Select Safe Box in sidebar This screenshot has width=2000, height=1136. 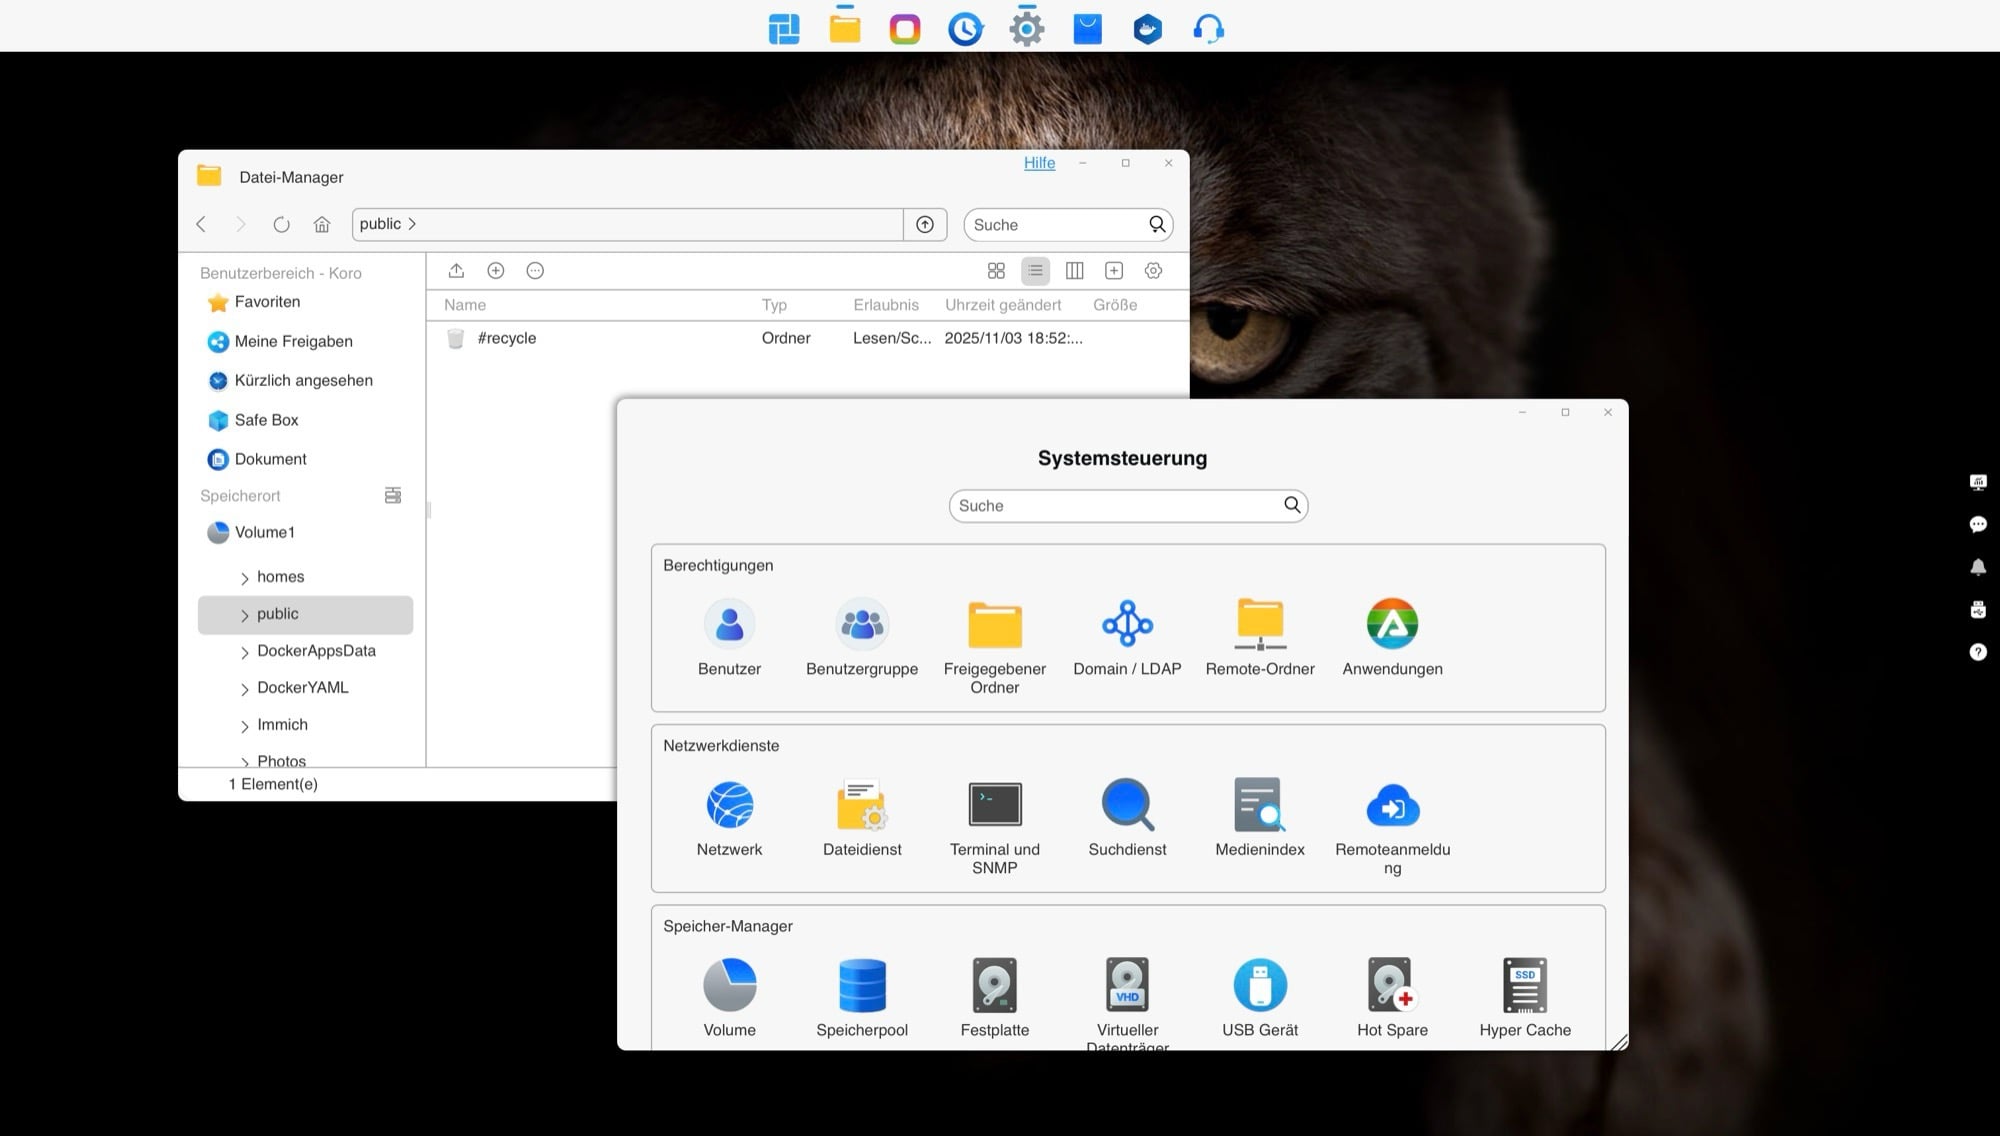(x=266, y=420)
